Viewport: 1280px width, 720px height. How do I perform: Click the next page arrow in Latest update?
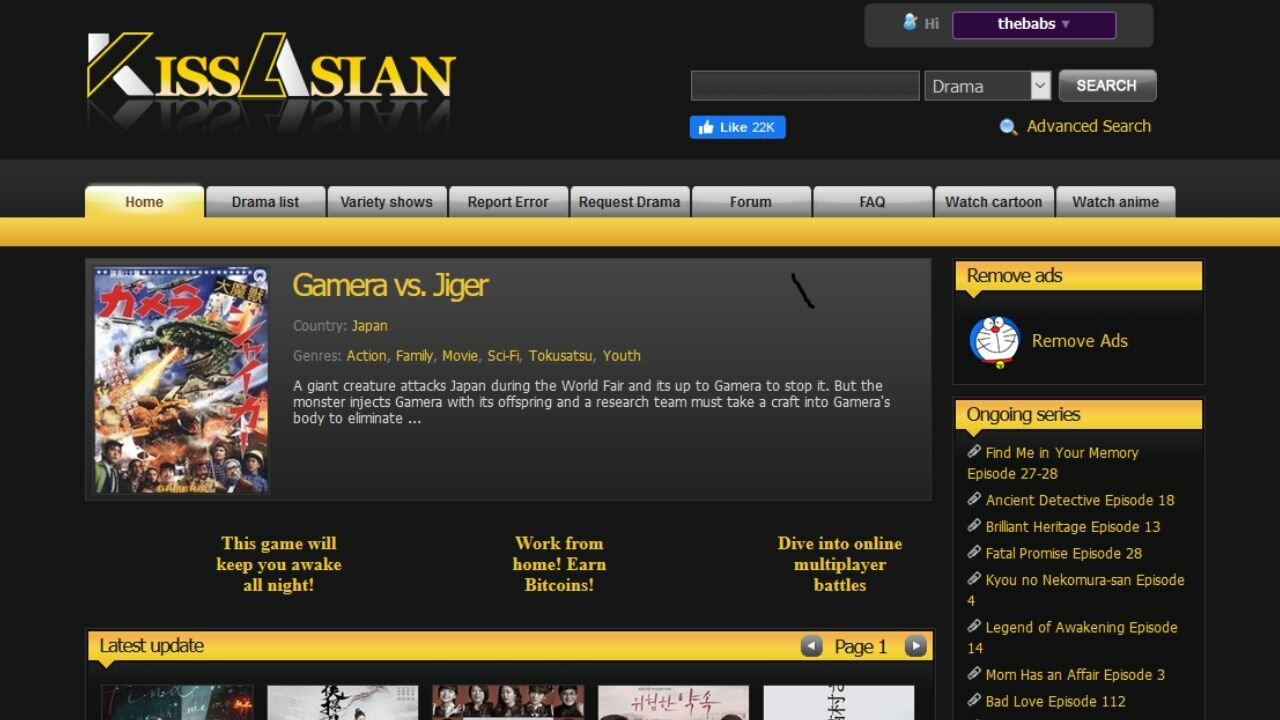pos(915,646)
